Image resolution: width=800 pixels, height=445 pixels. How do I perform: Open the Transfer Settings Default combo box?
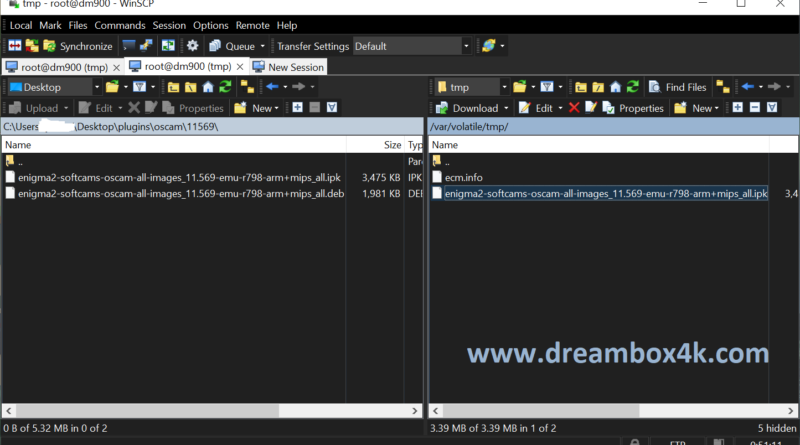(412, 46)
